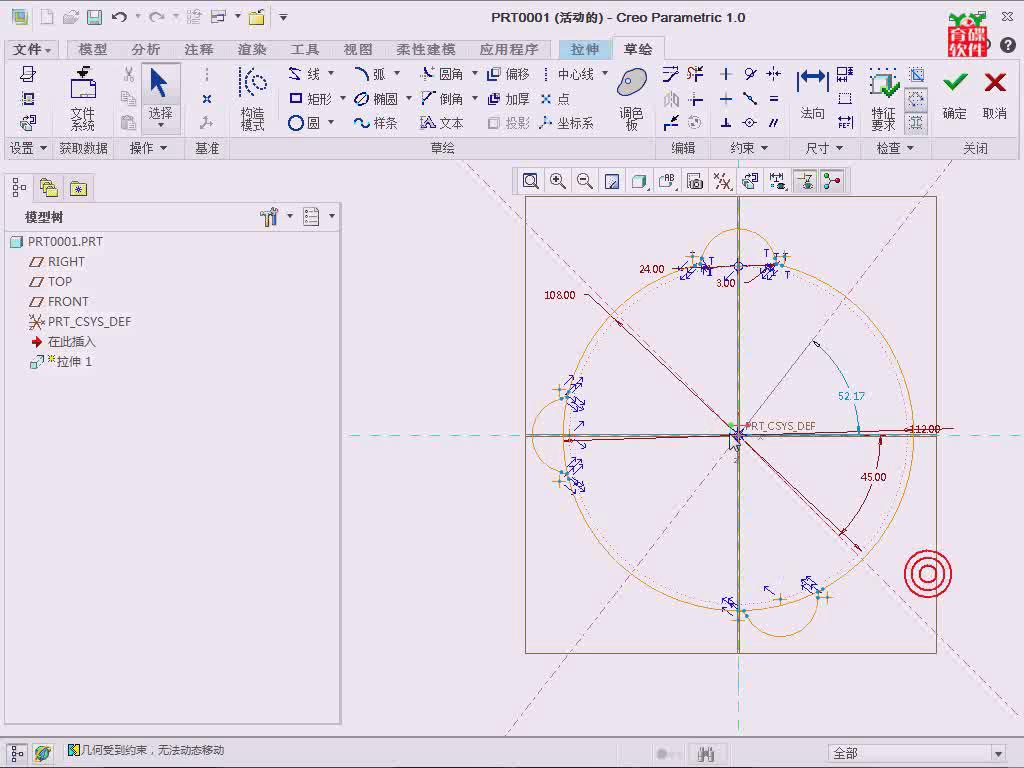Click the help question mark icon
This screenshot has width=1024, height=768.
point(1008,45)
